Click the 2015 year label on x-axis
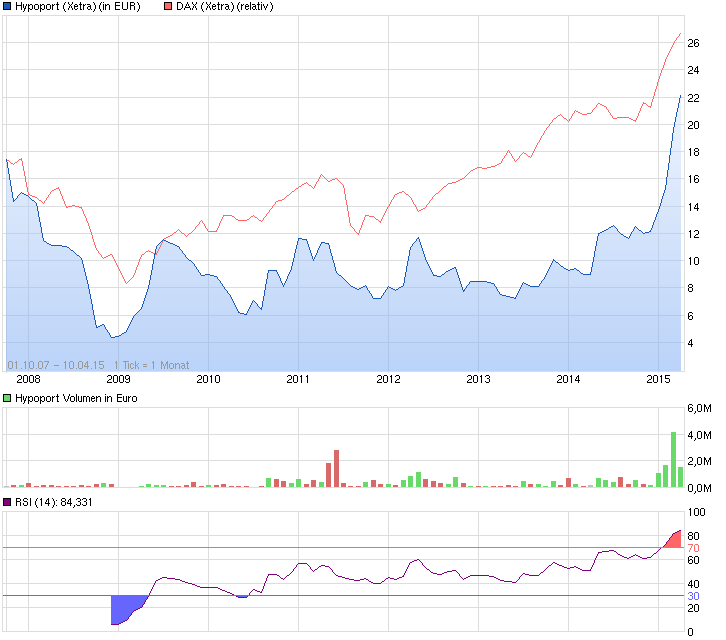This screenshot has height=640, width=726. [x=658, y=379]
